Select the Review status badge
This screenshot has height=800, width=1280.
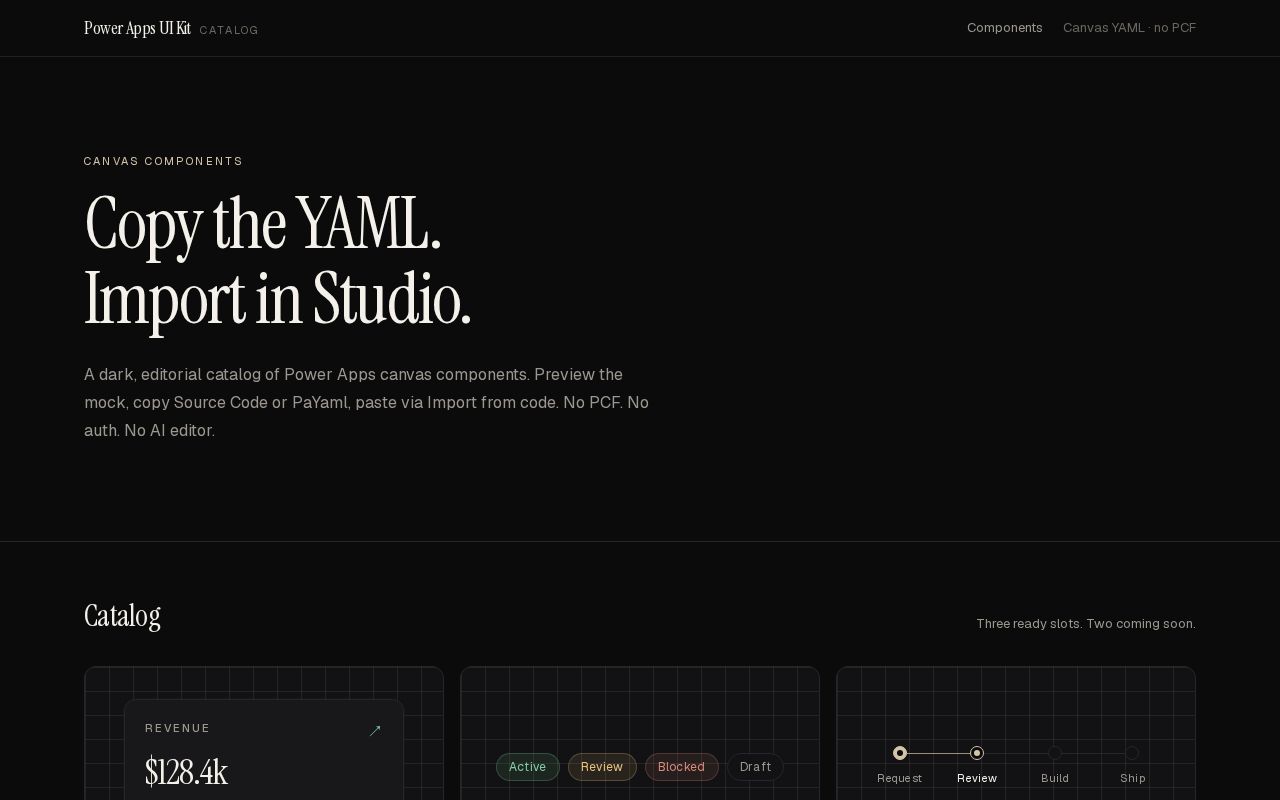[602, 767]
